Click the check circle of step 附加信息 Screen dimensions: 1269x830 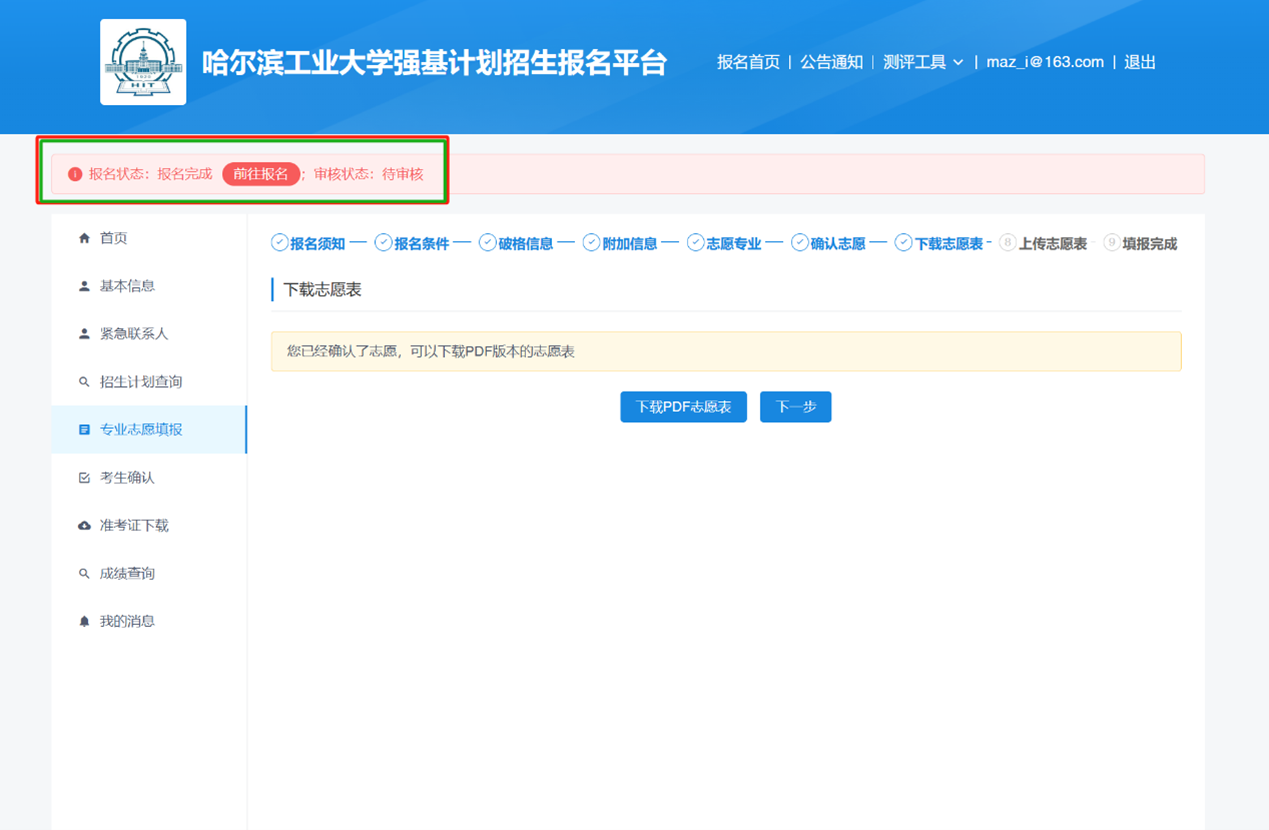tap(592, 243)
